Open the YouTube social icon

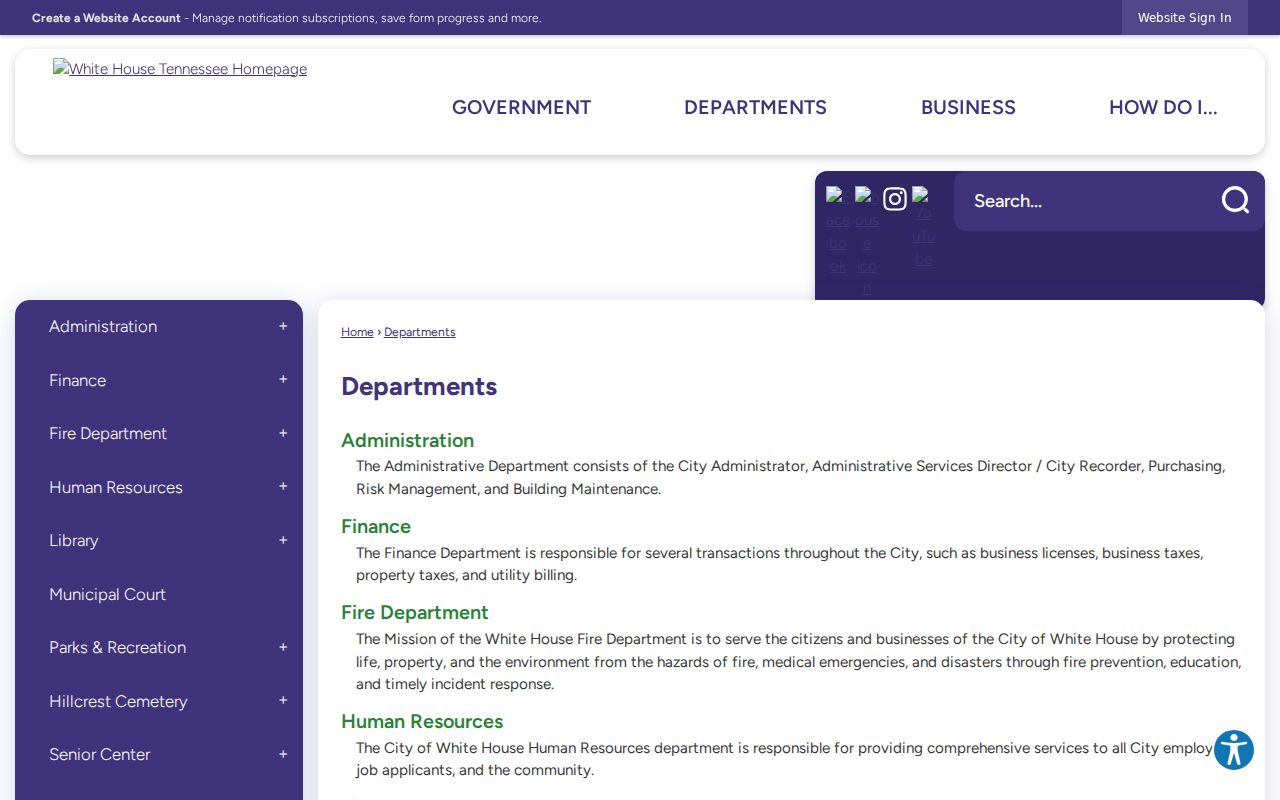point(924,228)
